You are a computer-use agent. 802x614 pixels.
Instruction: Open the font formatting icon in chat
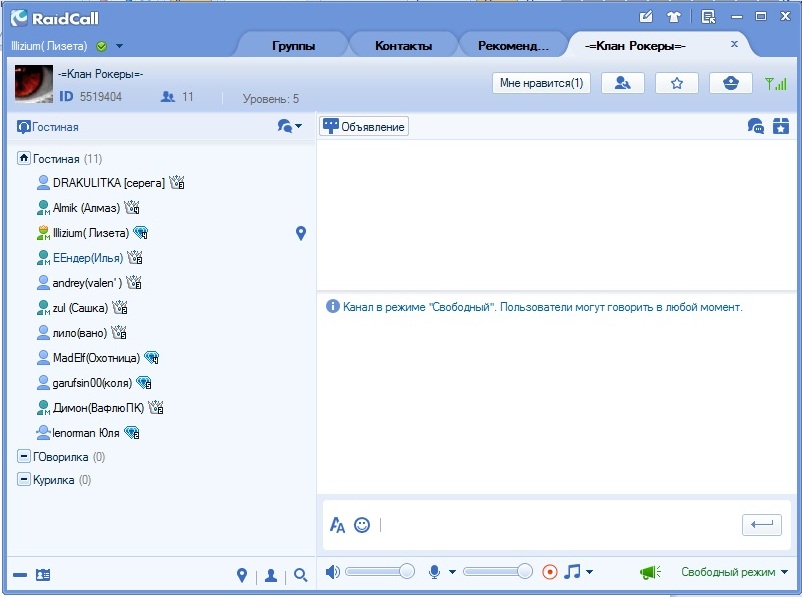click(x=337, y=525)
